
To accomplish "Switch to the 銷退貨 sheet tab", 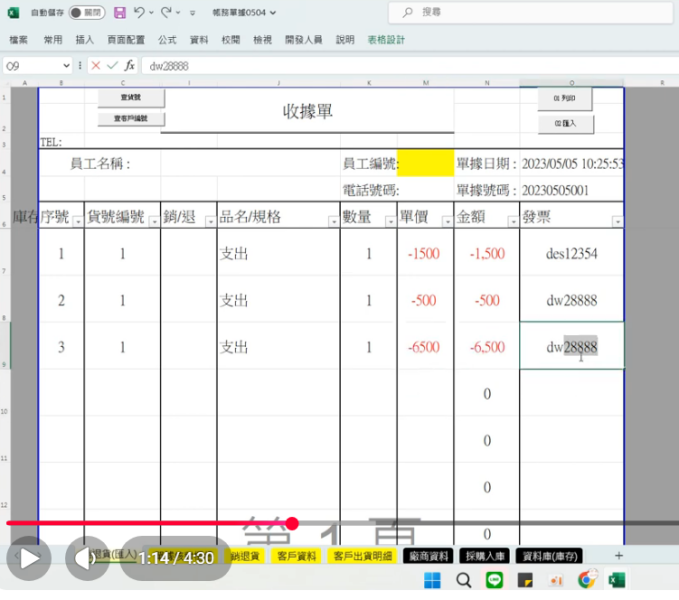I will coord(245,556).
